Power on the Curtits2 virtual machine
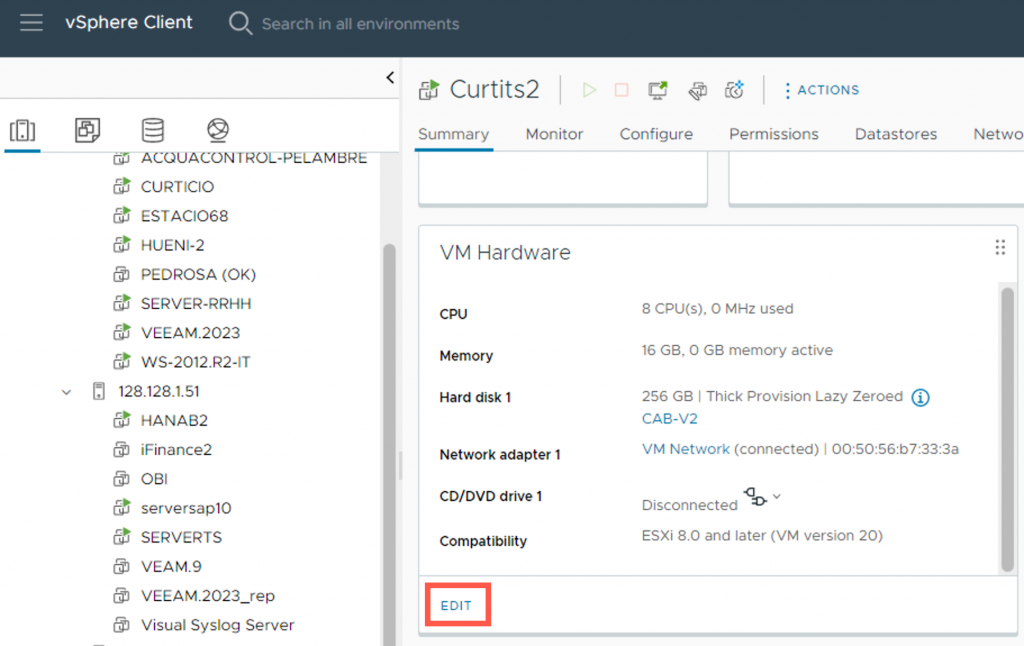The image size is (1024, 646). click(589, 89)
